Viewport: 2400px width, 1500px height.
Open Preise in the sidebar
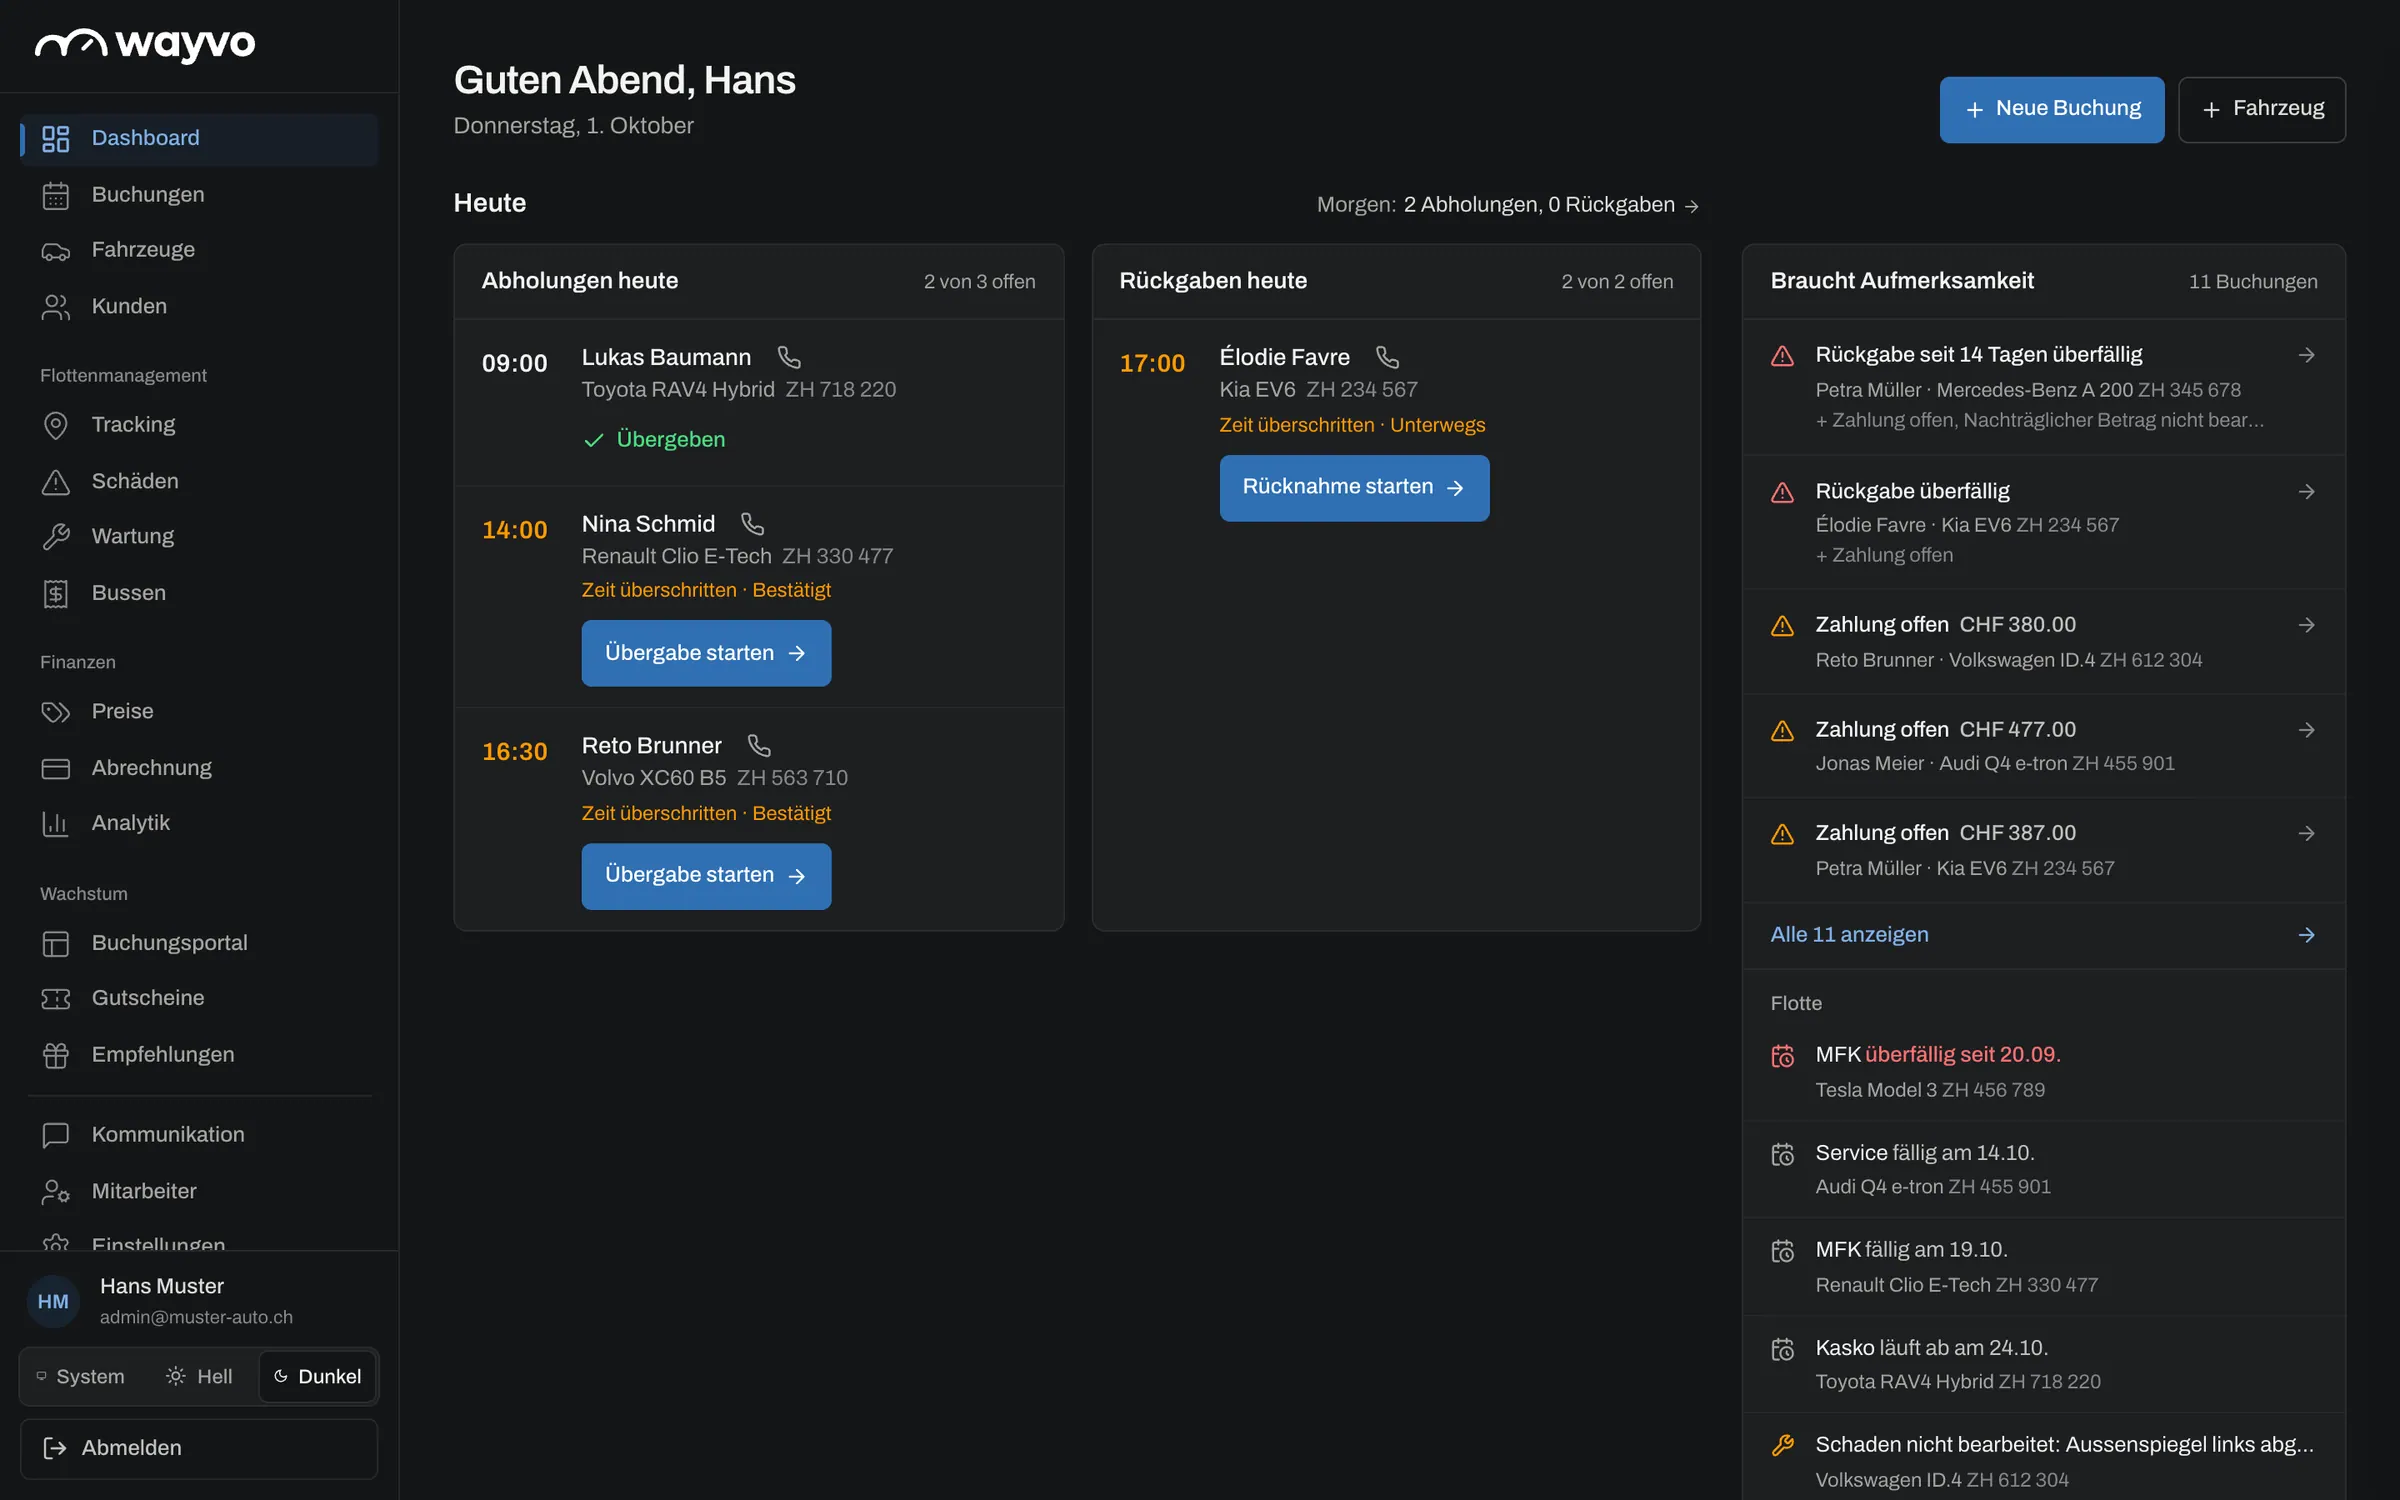coord(199,711)
